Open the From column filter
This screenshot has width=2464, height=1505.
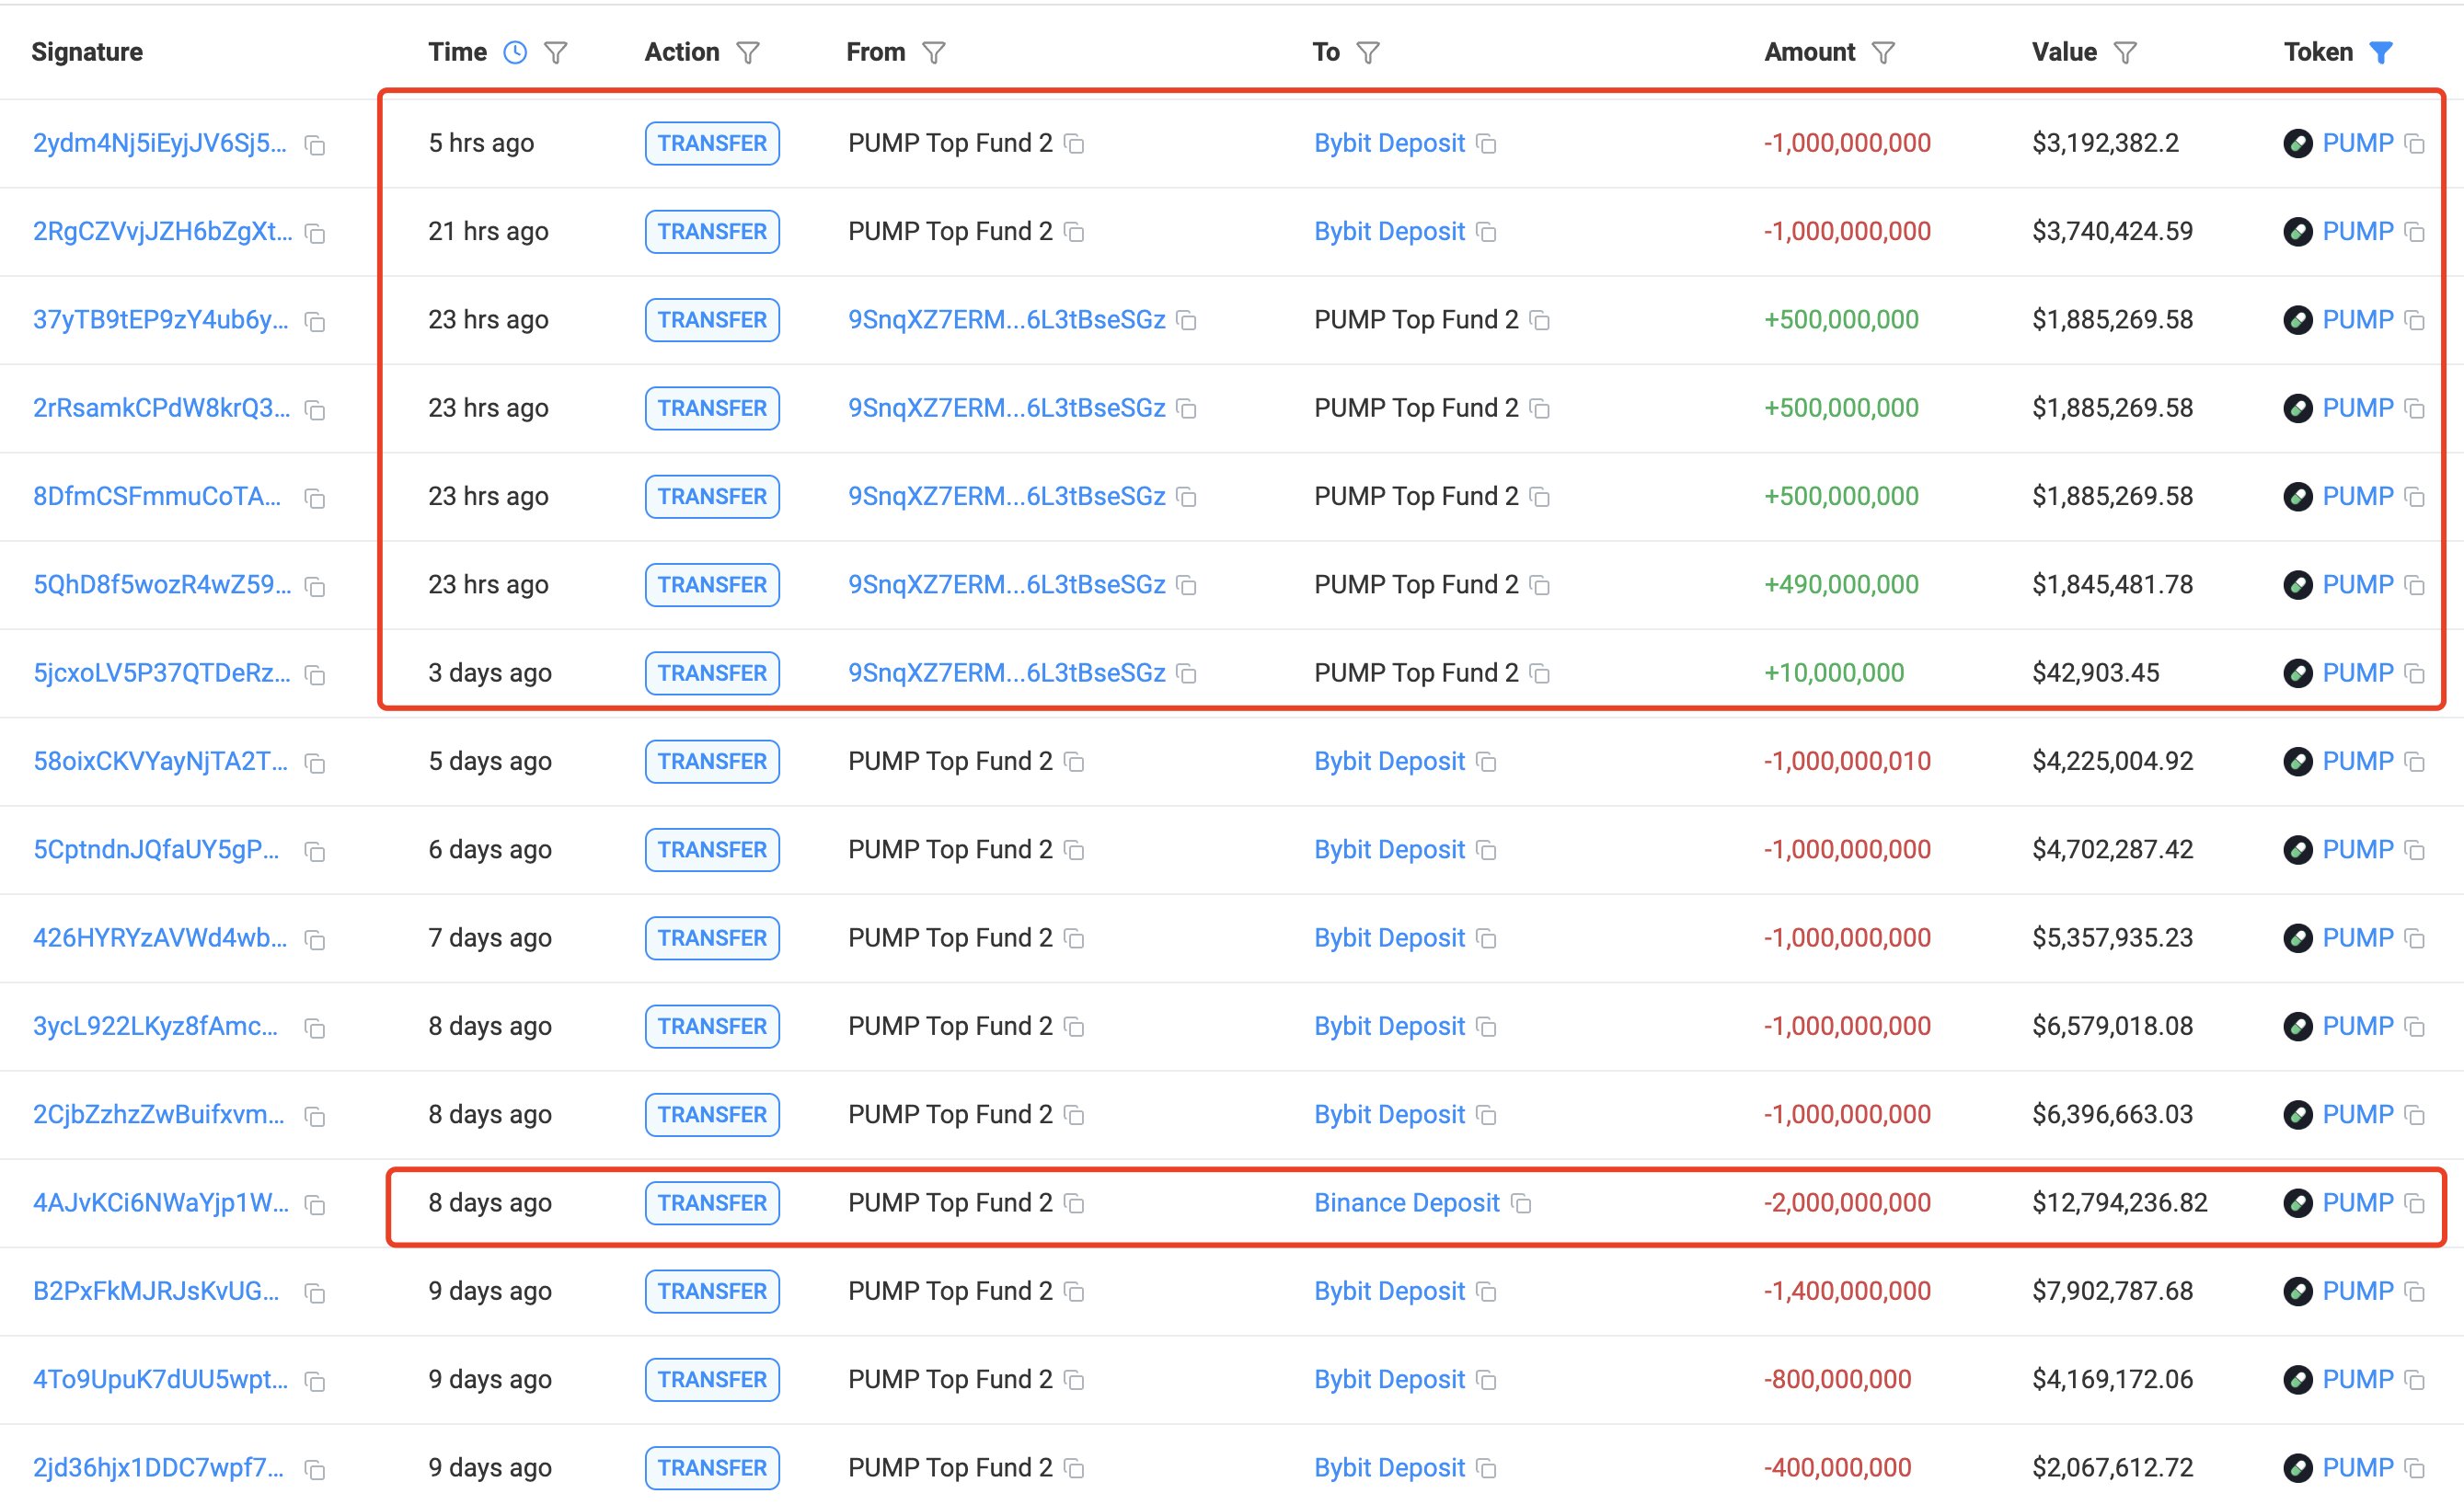[x=934, y=52]
